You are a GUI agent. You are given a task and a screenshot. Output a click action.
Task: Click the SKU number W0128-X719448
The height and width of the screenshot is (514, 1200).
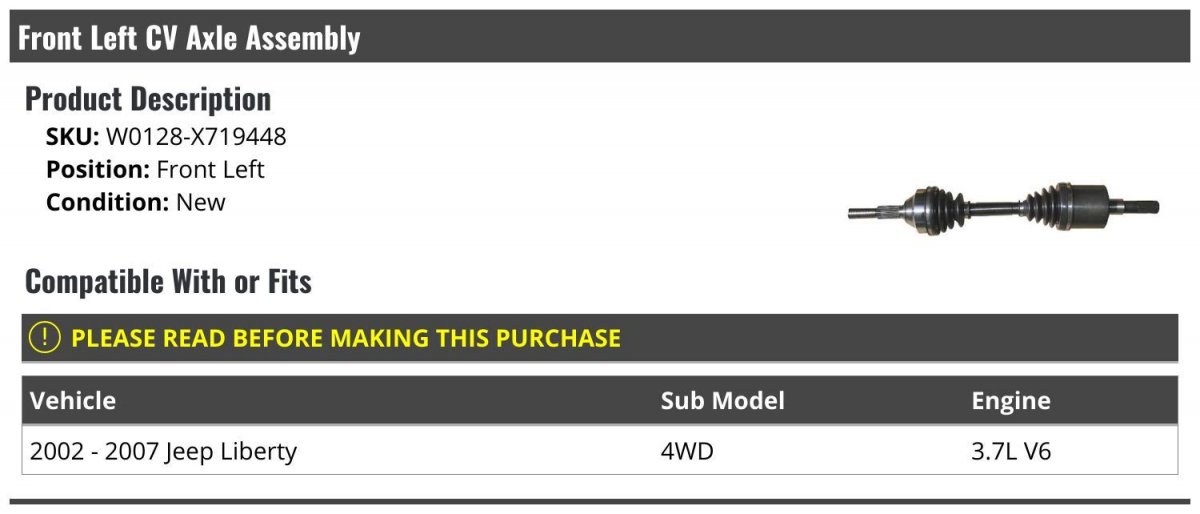[196, 137]
